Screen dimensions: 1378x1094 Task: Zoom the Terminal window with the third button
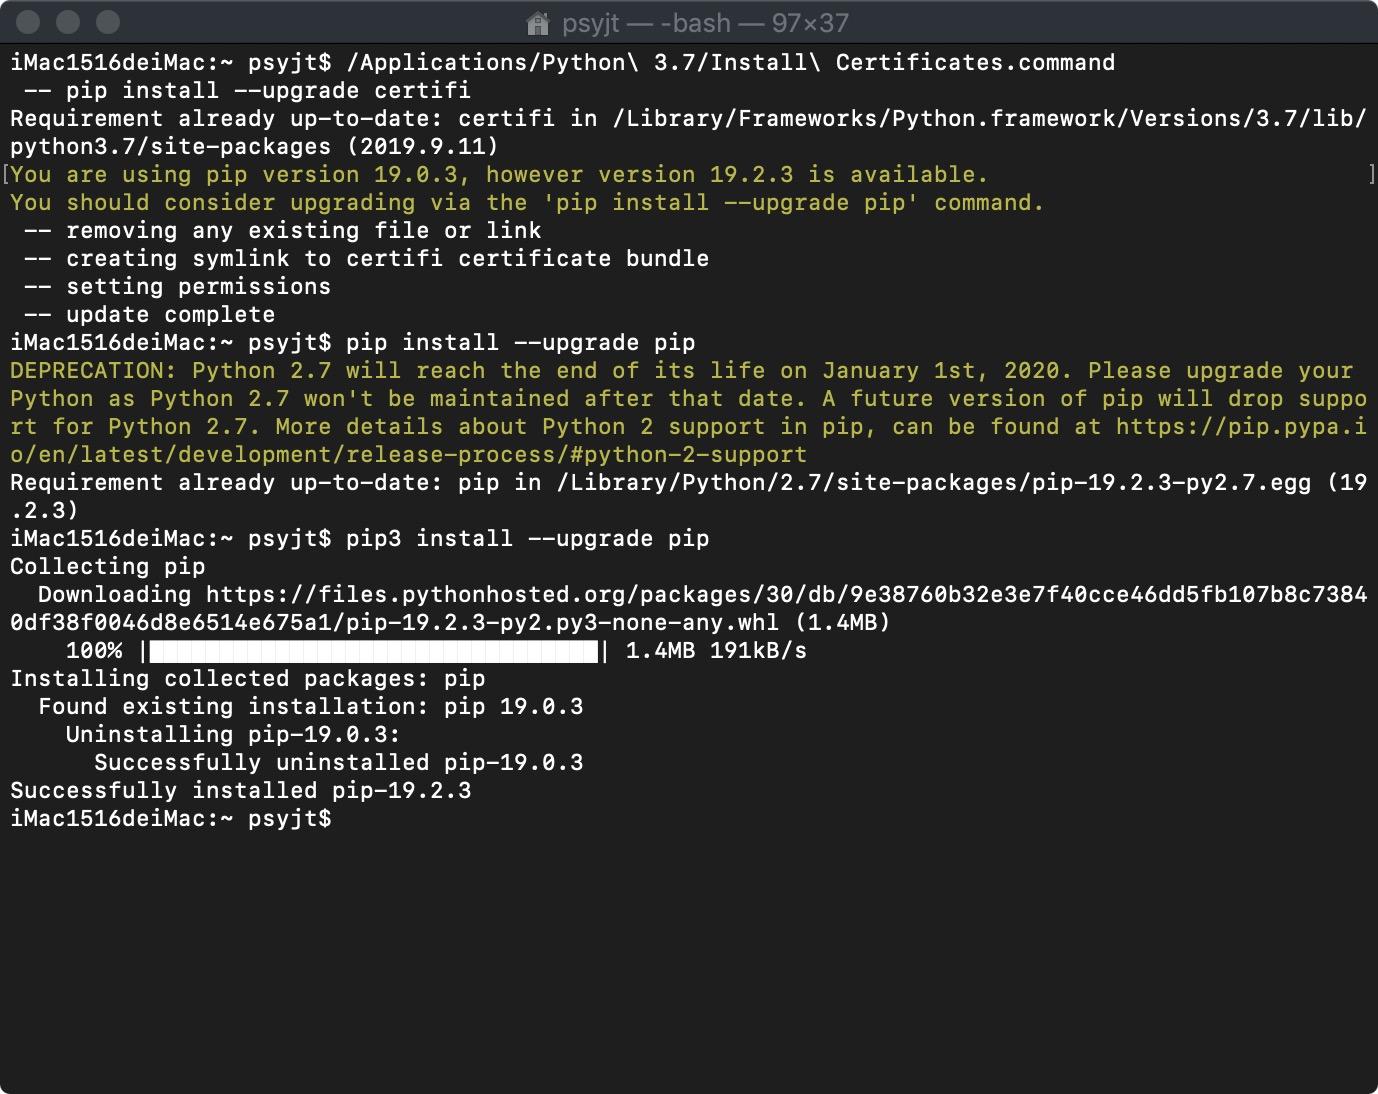(x=108, y=22)
